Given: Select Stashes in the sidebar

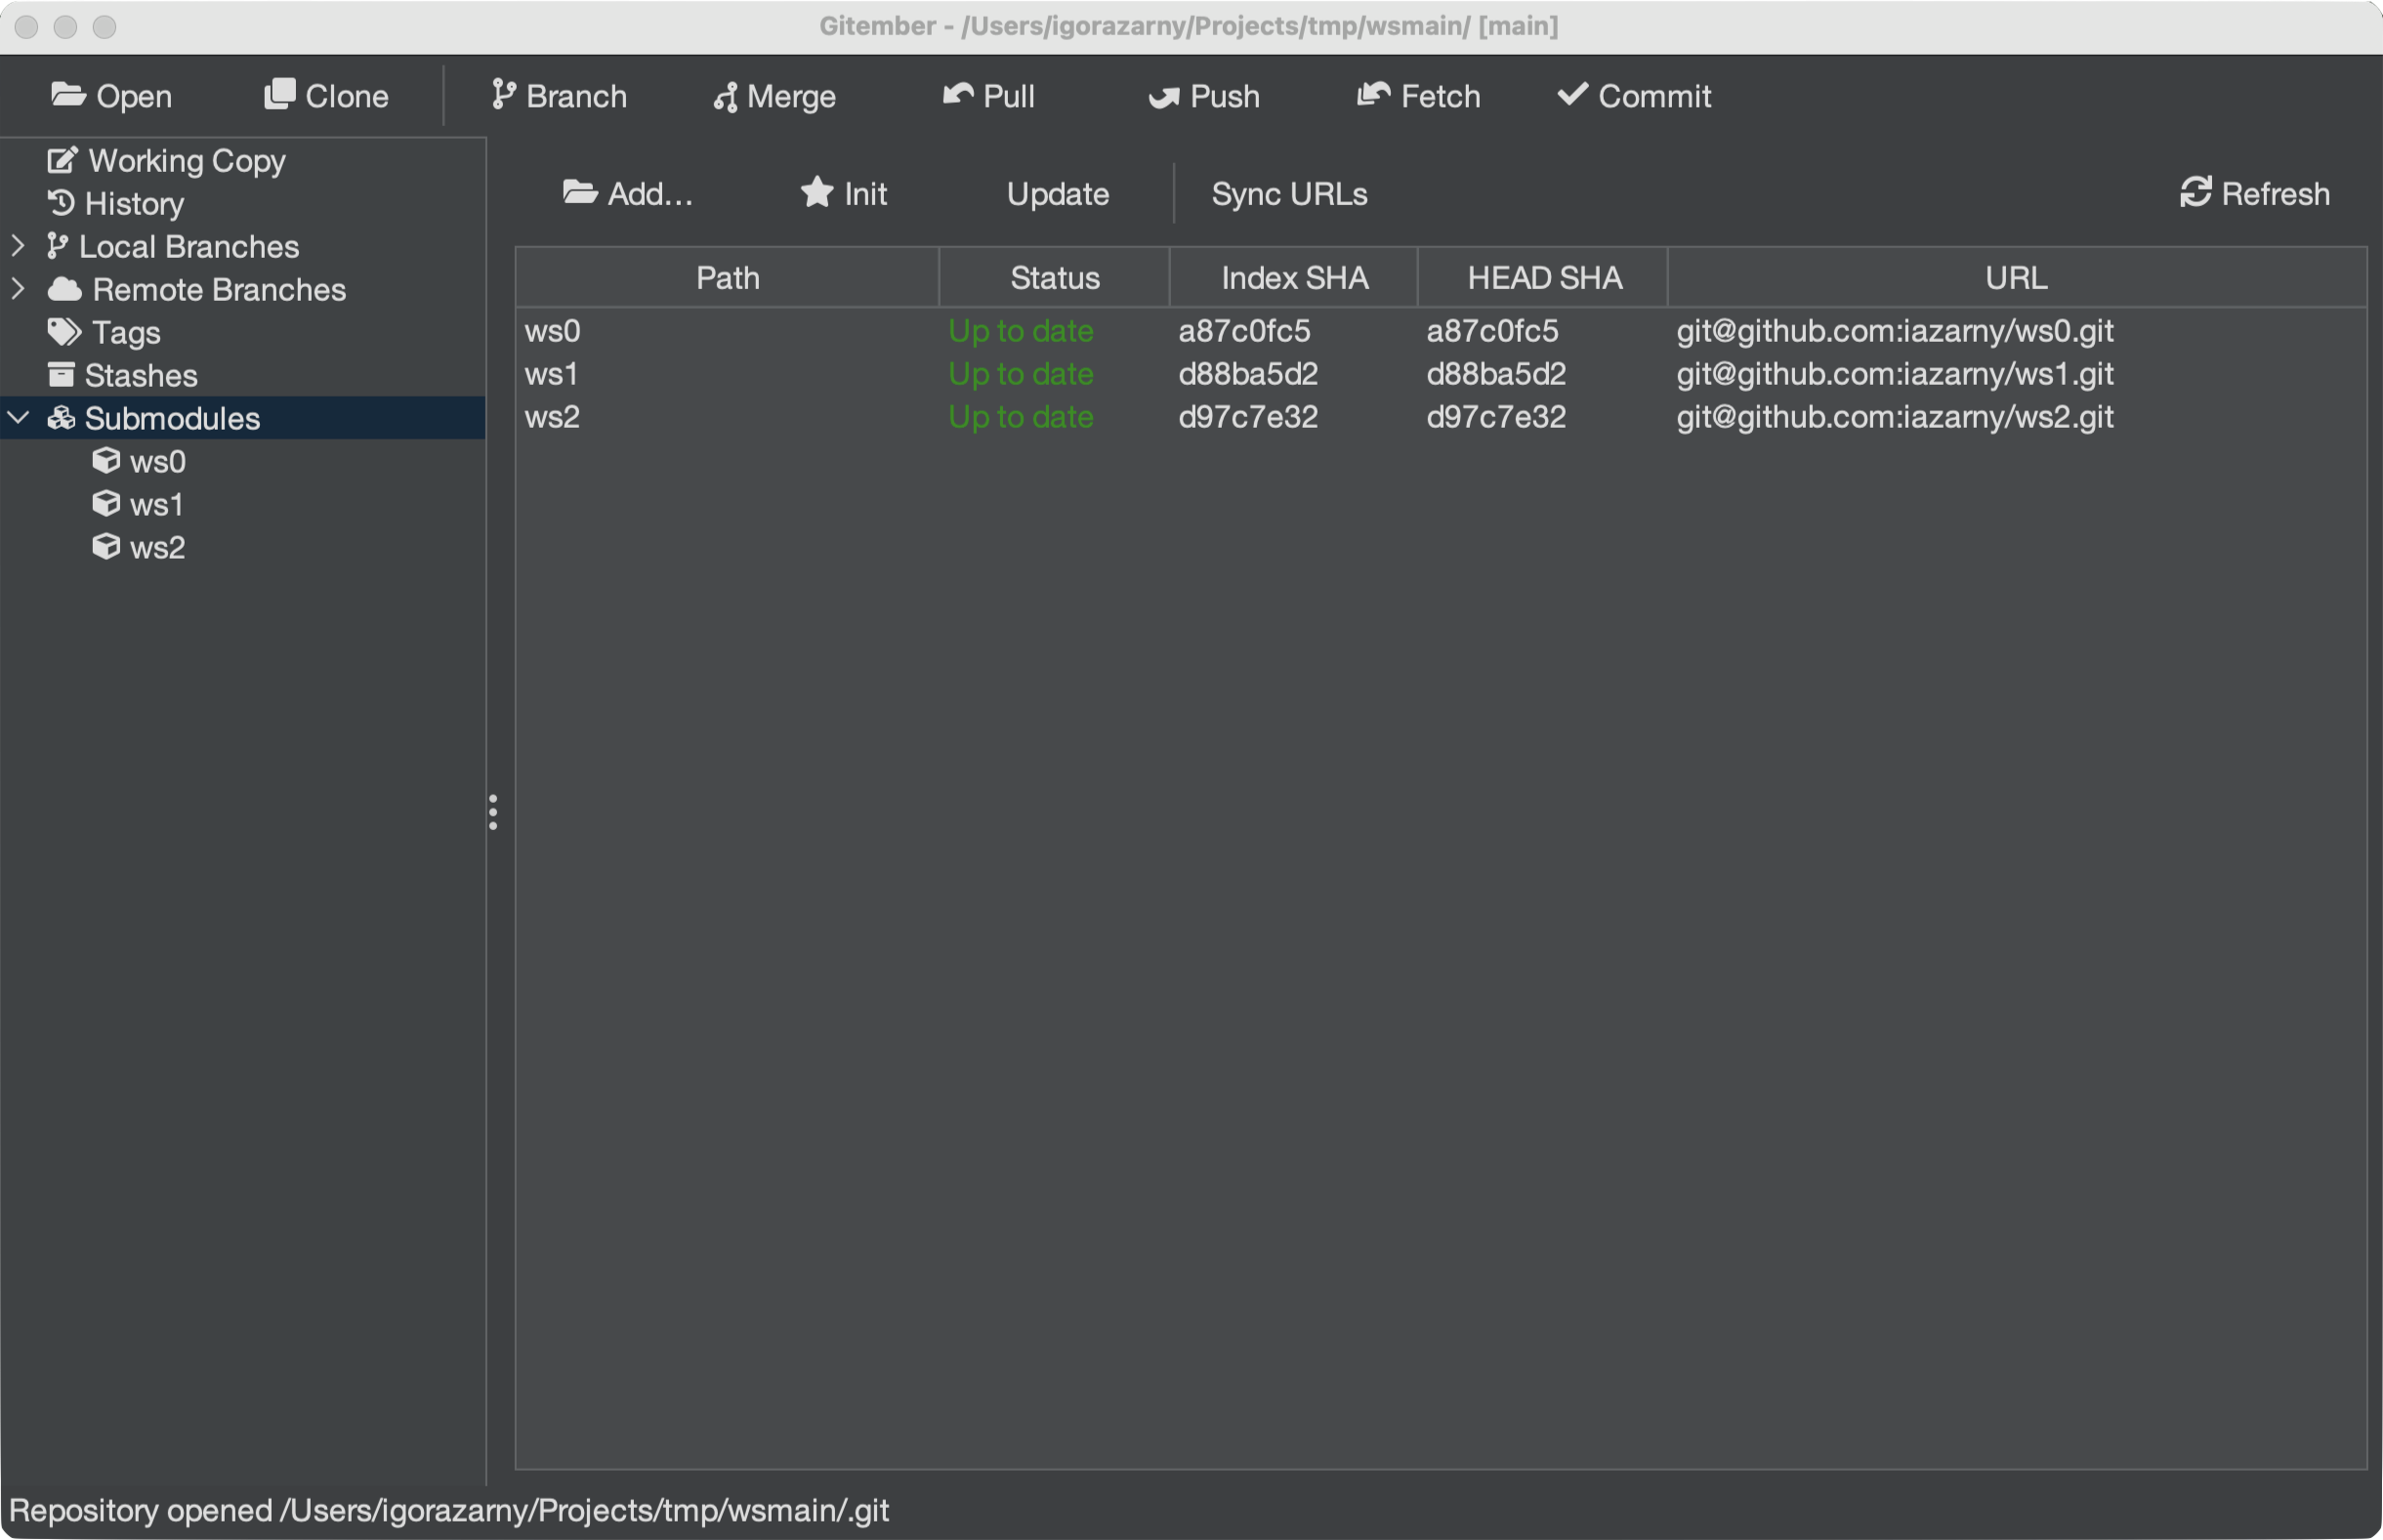Looking at the screenshot, I should [x=141, y=376].
